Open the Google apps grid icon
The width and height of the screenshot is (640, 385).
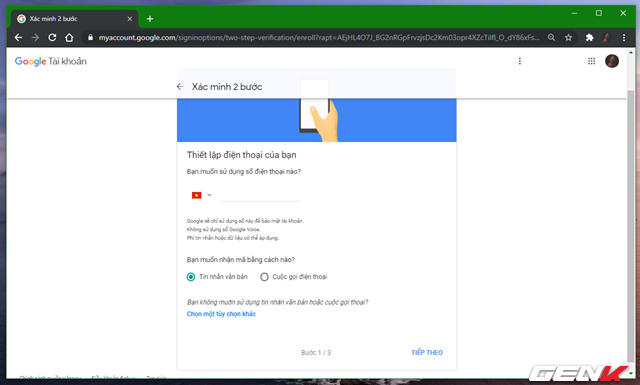click(x=591, y=61)
